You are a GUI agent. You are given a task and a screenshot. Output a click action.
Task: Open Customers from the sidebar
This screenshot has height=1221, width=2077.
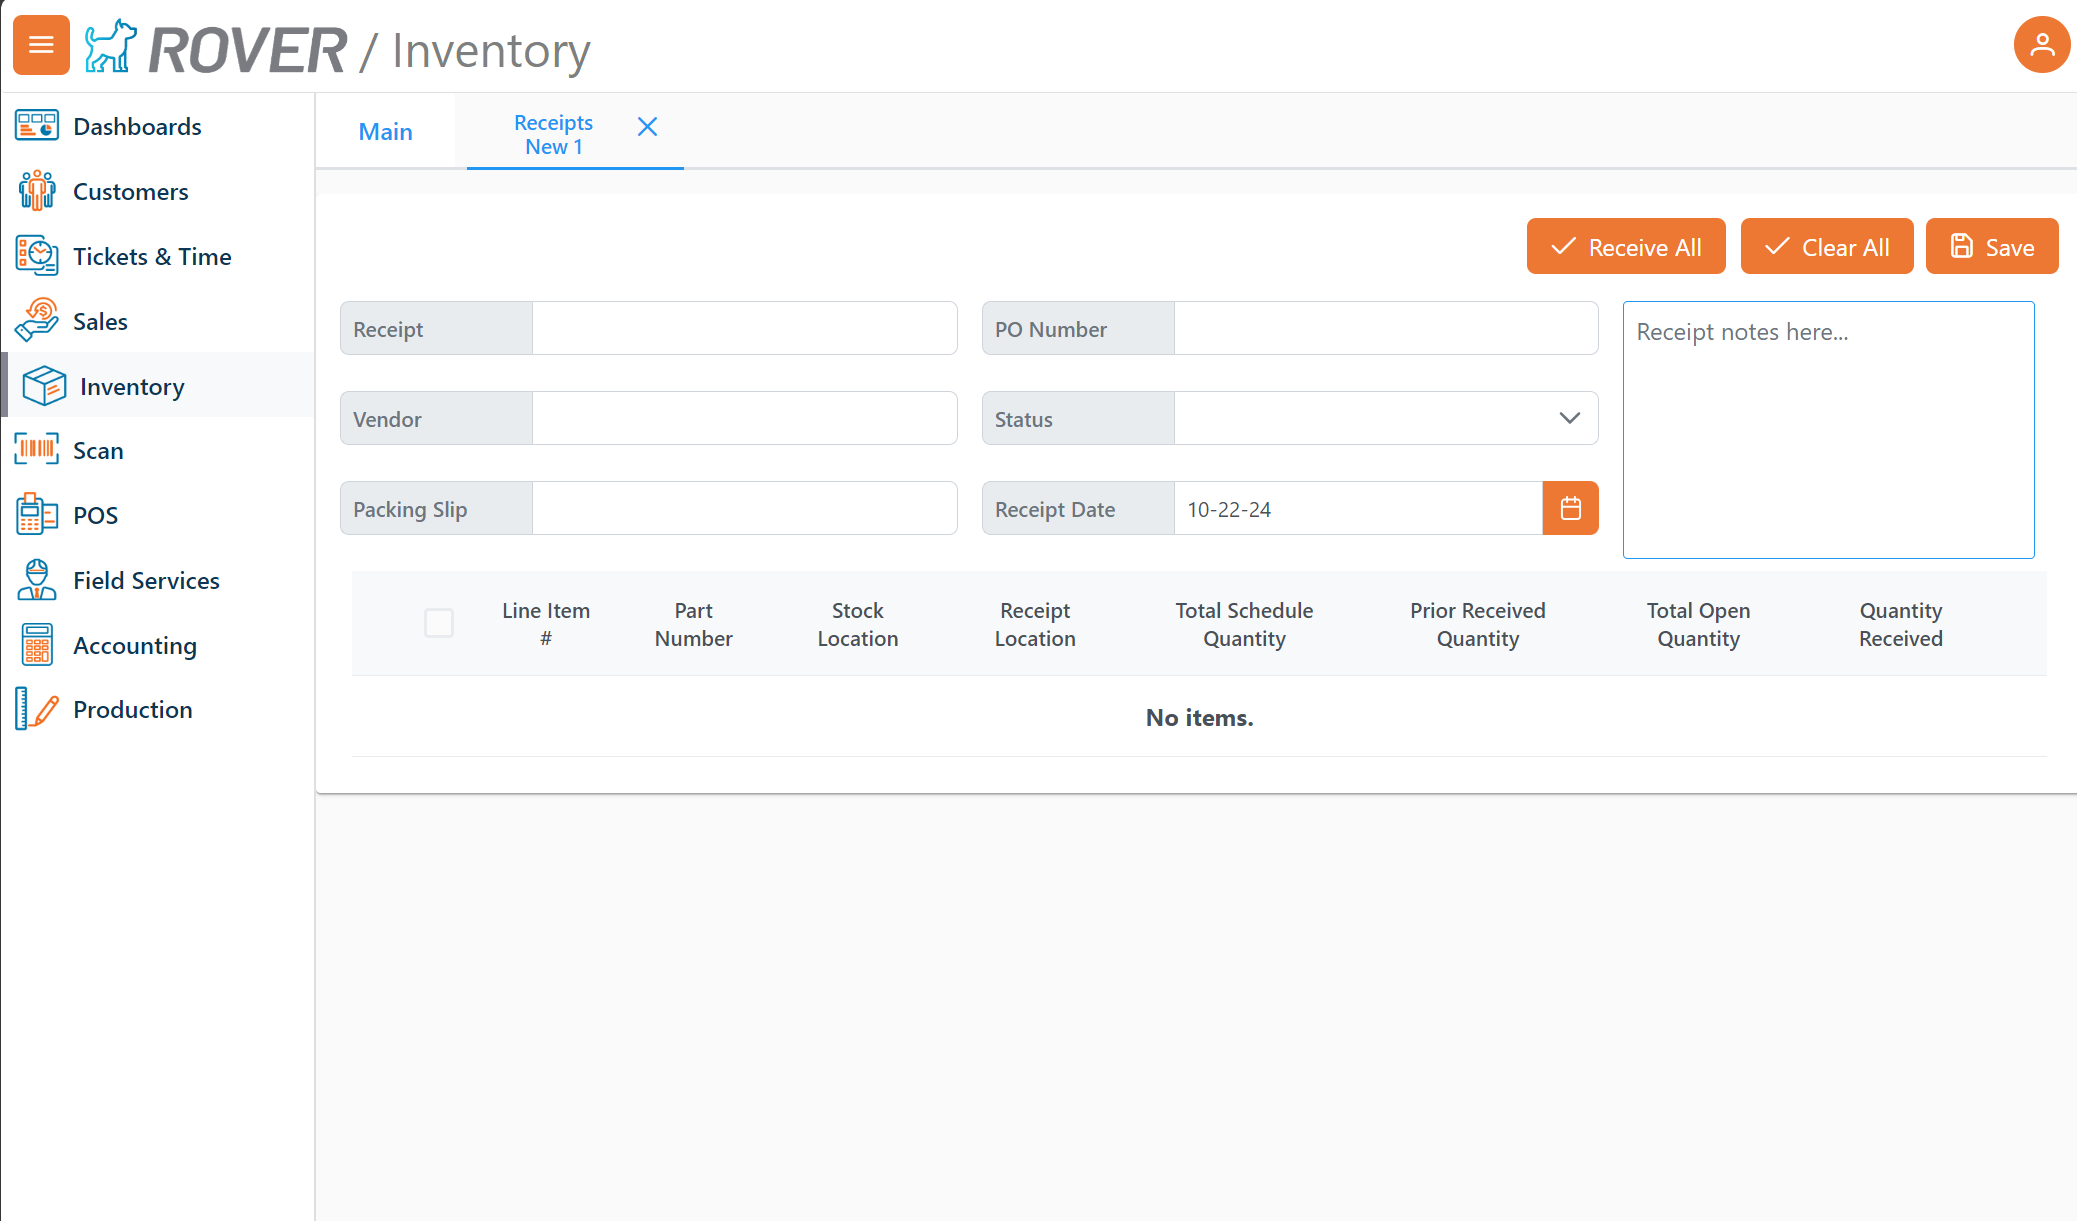pyautogui.click(x=130, y=191)
